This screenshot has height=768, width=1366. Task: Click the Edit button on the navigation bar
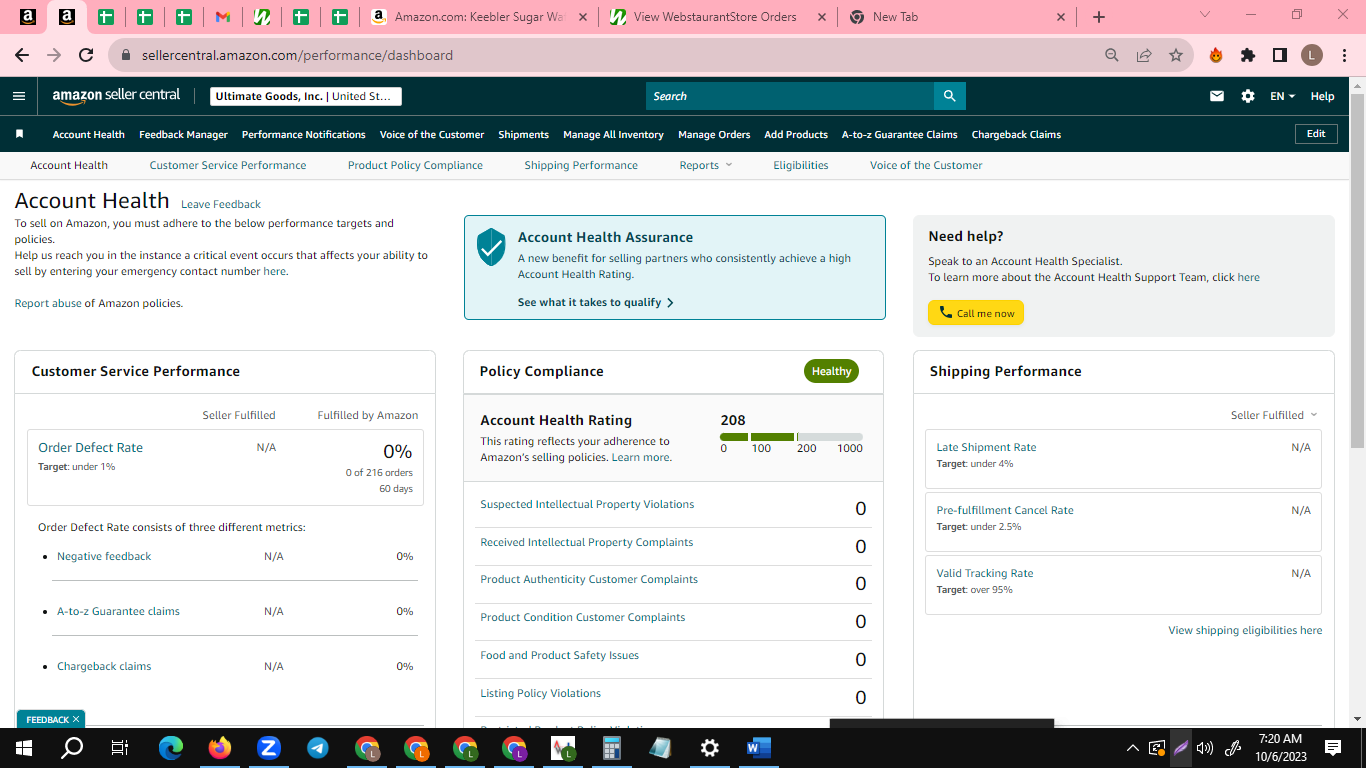[x=1316, y=134]
